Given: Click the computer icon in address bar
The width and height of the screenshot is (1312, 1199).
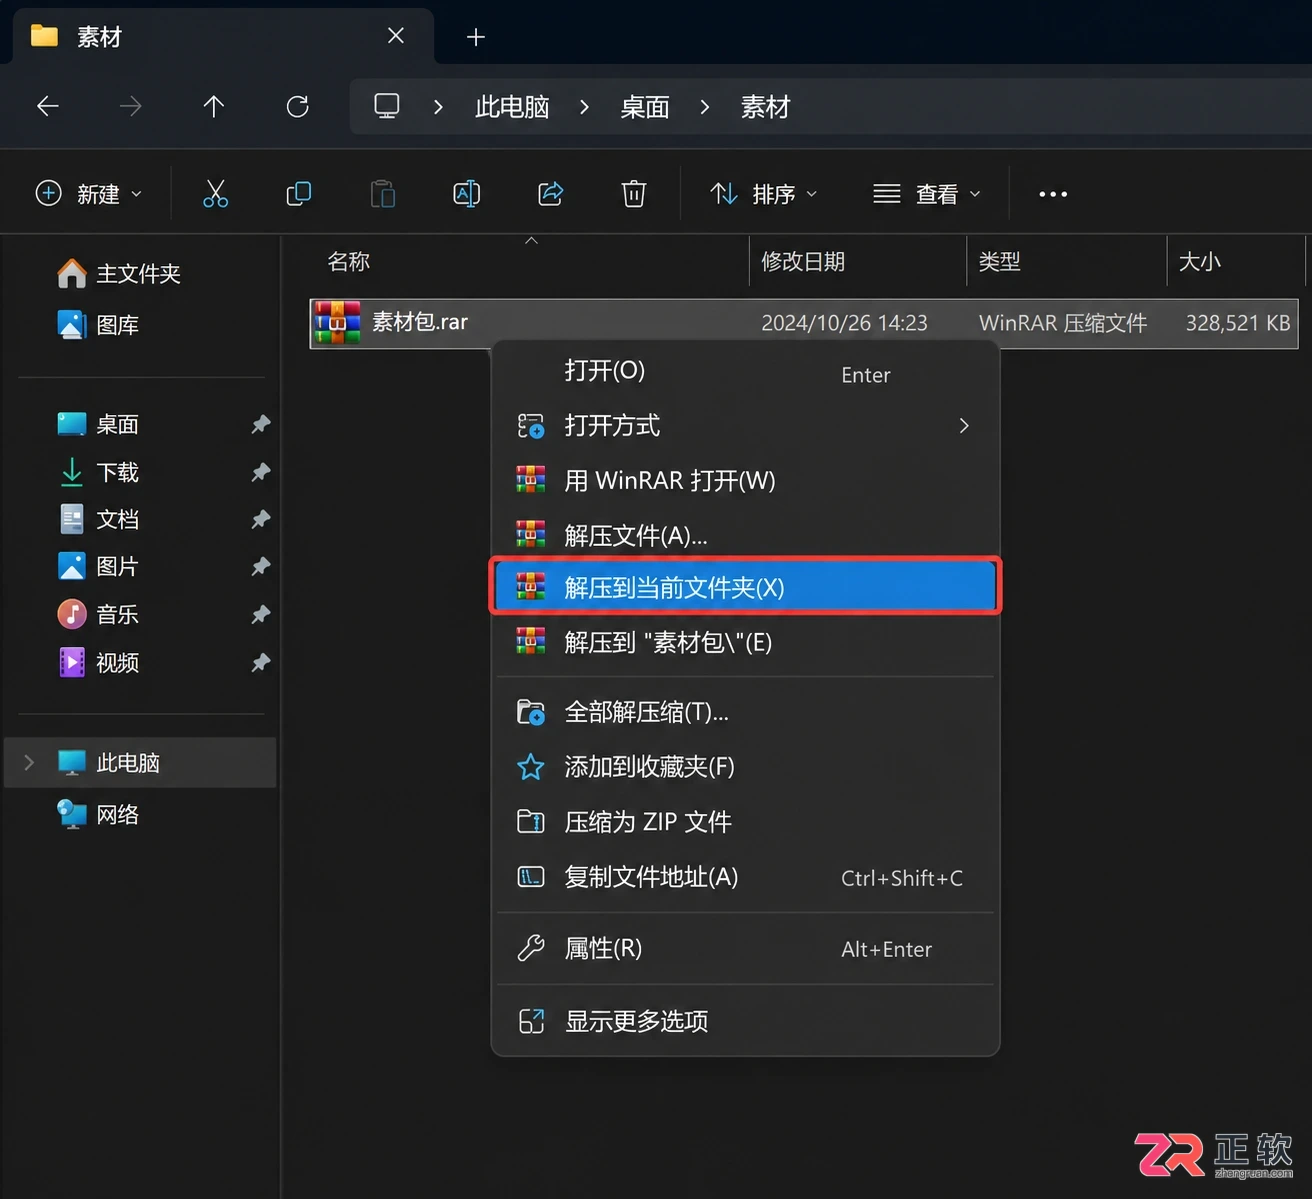Looking at the screenshot, I should [x=387, y=106].
